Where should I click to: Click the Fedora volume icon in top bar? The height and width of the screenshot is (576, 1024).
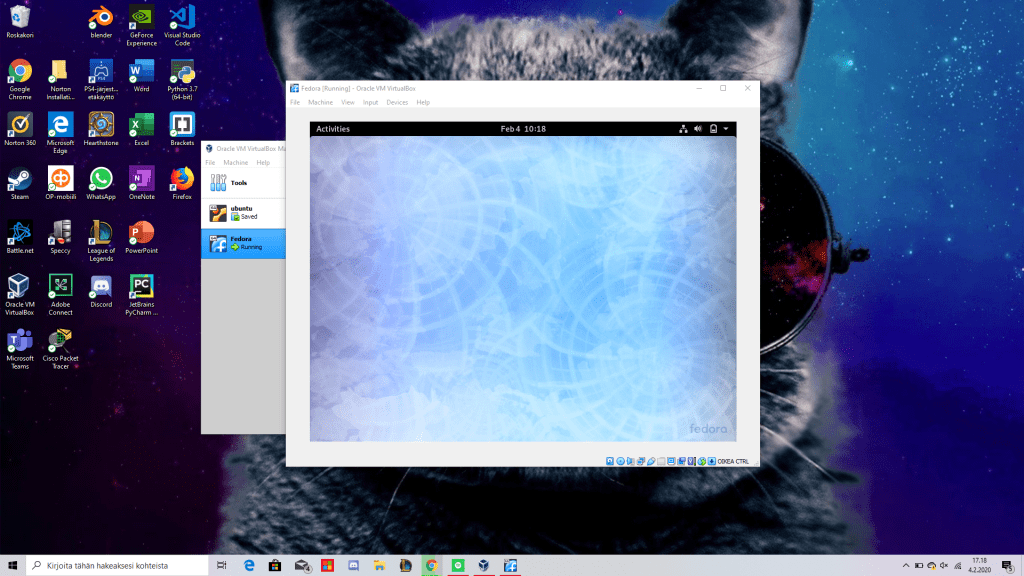(698, 129)
